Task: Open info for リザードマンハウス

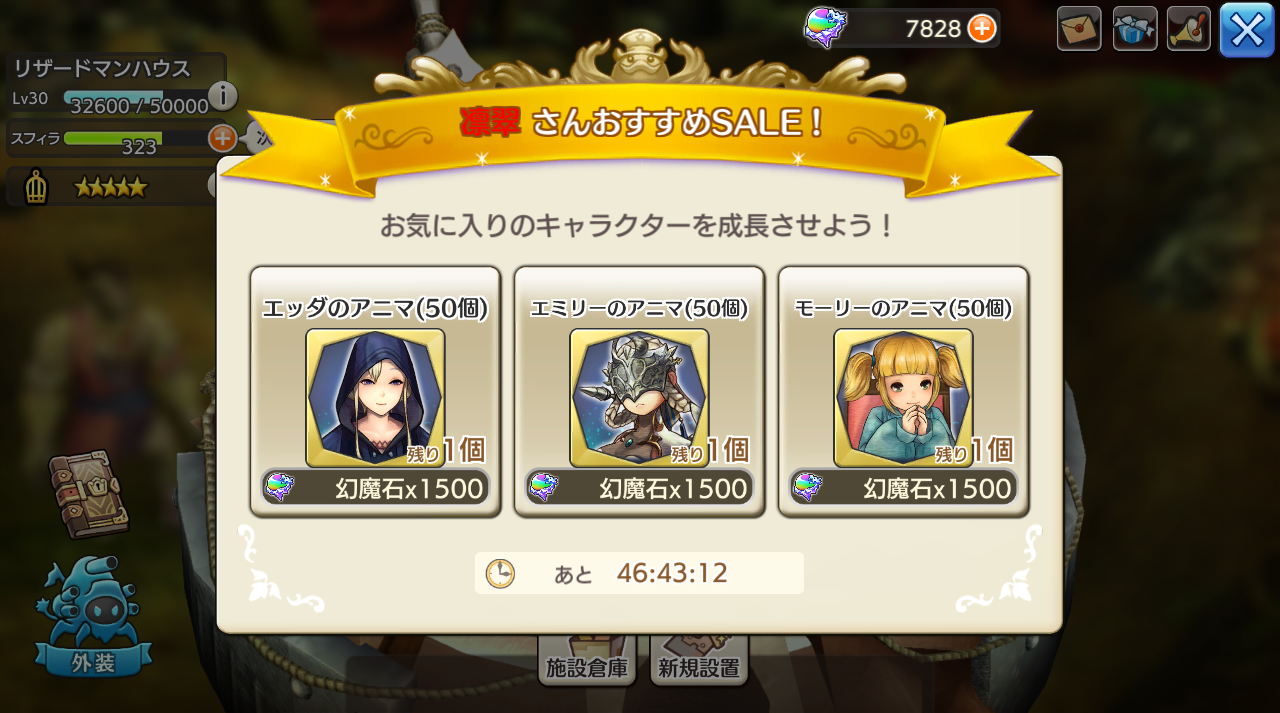Action: 222,96
